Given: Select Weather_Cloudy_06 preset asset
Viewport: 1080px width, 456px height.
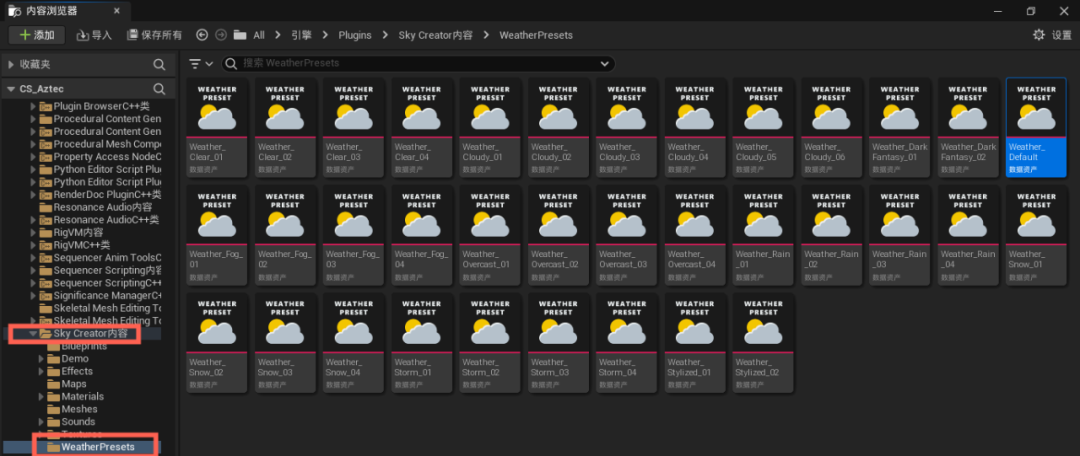Looking at the screenshot, I should click(832, 127).
